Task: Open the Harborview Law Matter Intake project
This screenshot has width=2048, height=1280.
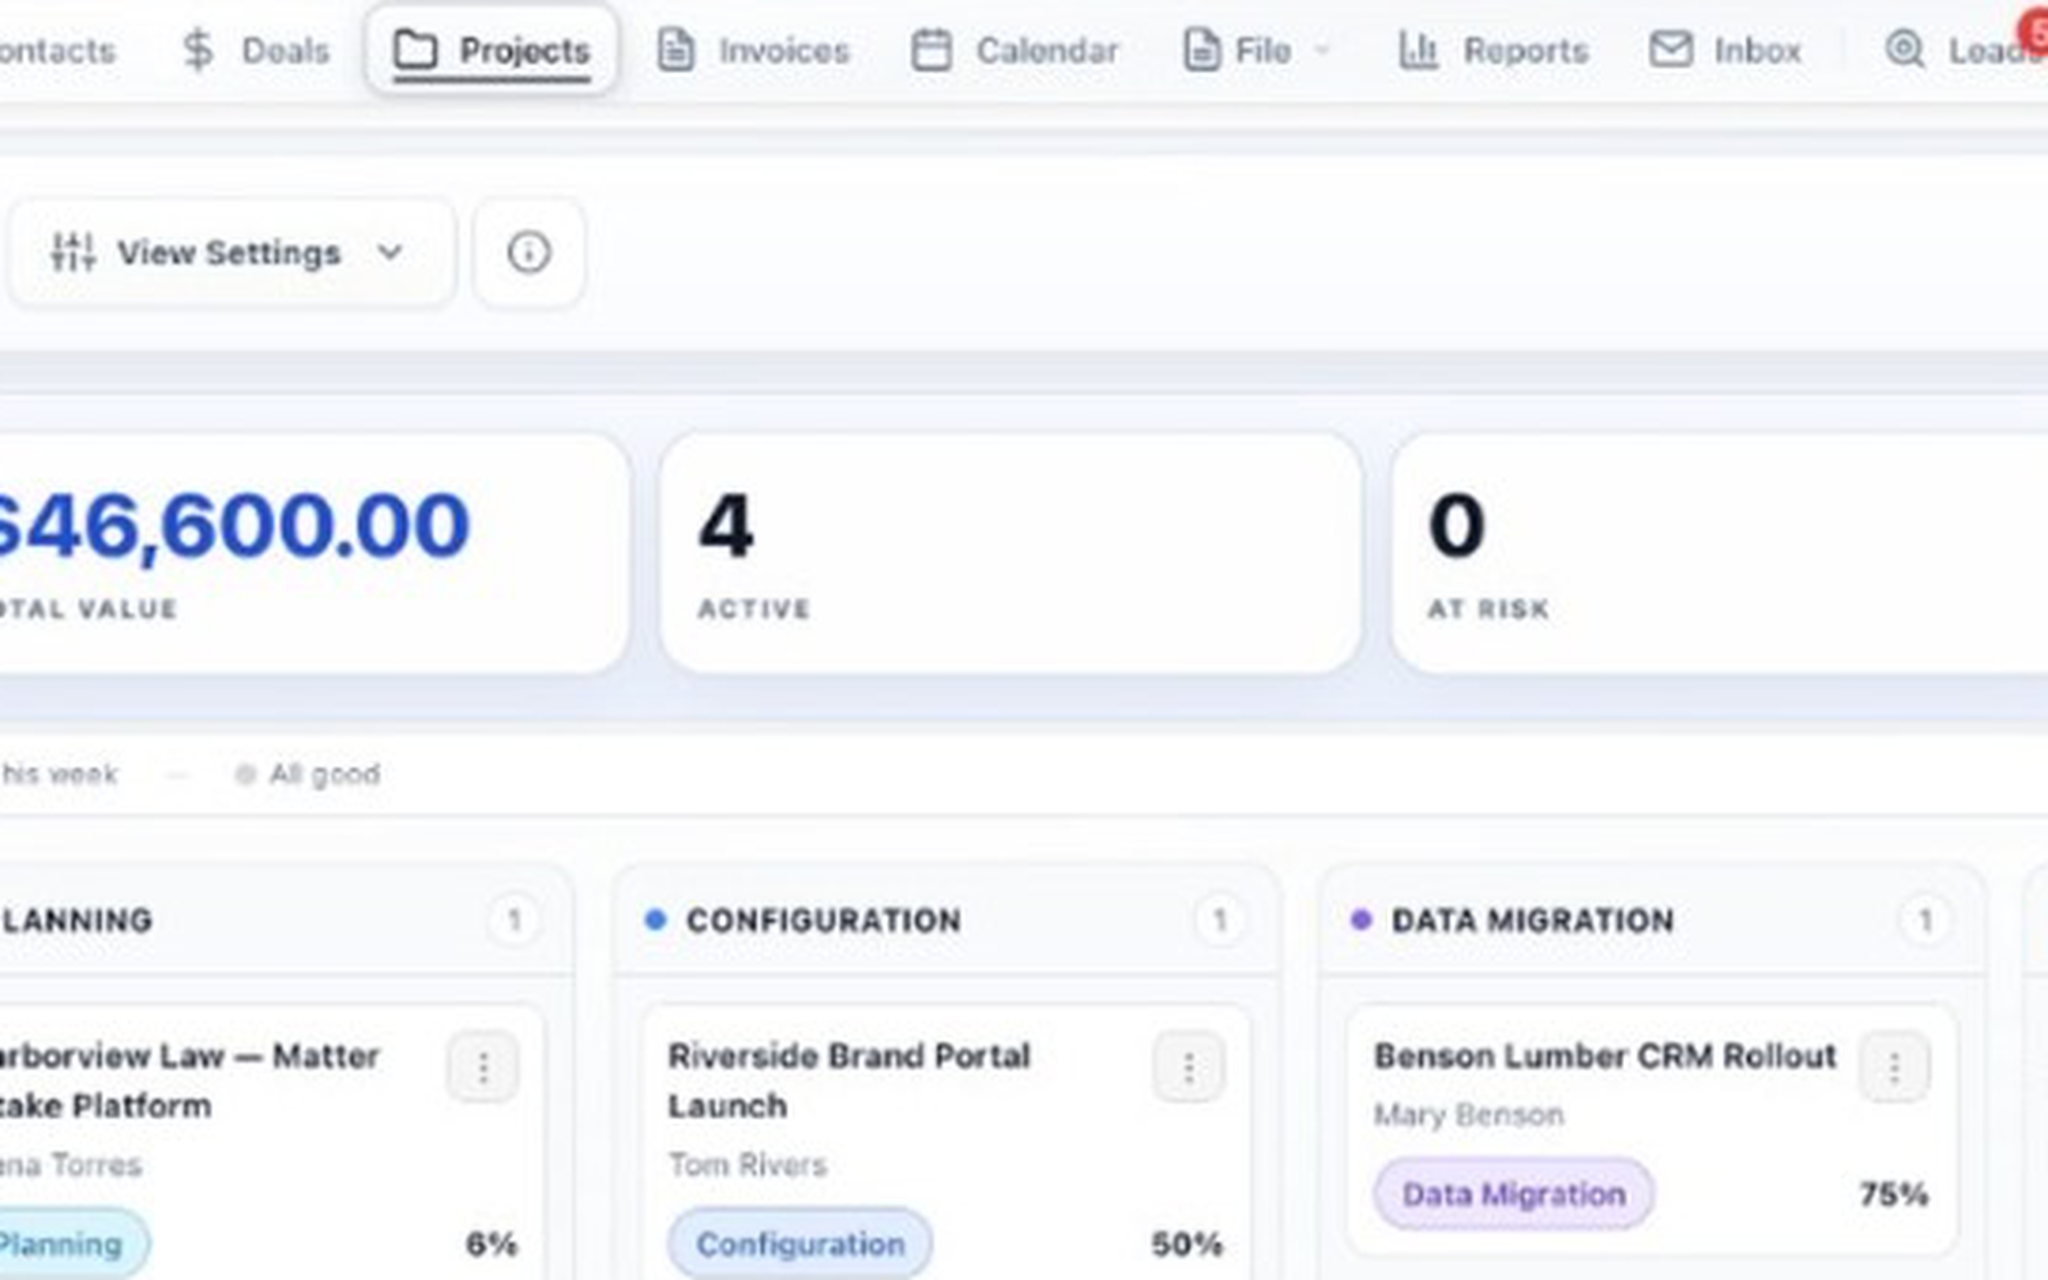Action: coord(190,1080)
